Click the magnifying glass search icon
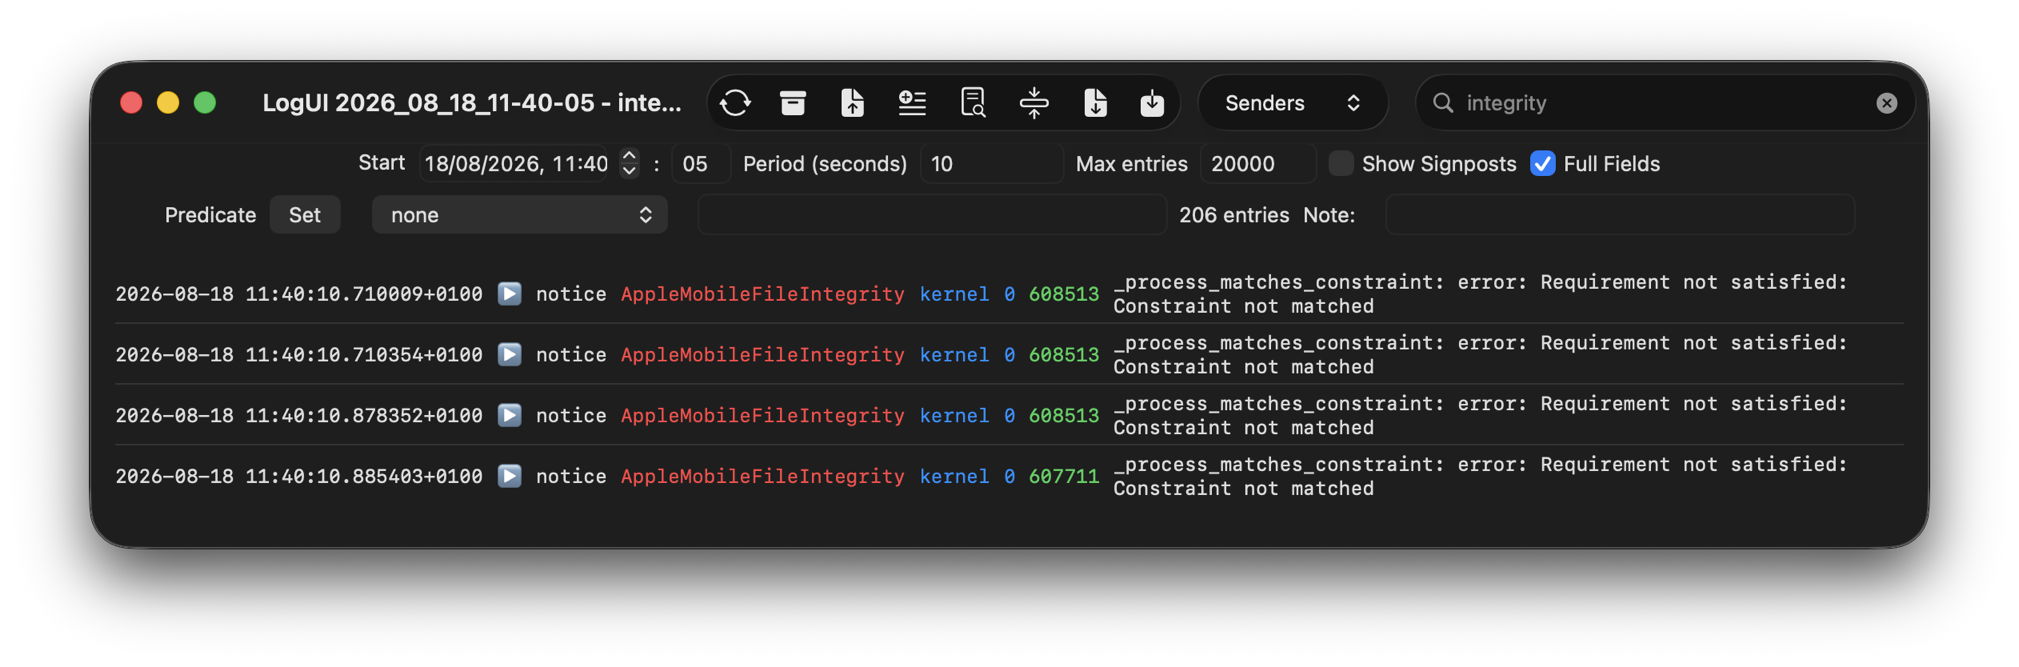This screenshot has height=667, width=2019. click(x=1443, y=103)
